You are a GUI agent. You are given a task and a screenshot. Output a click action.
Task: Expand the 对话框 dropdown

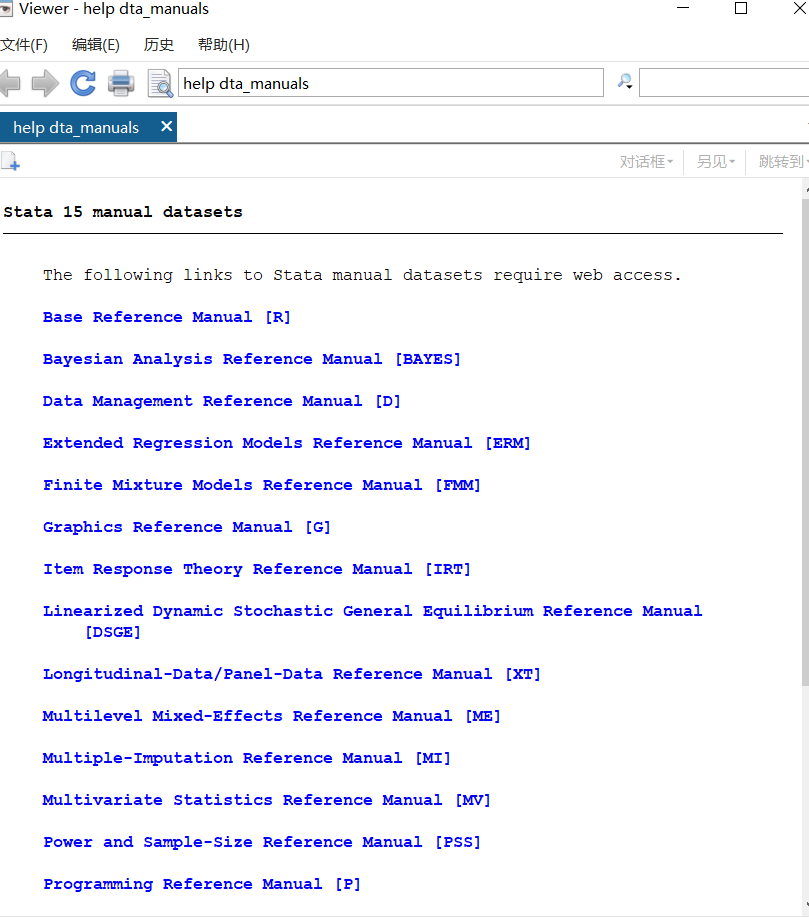(646, 161)
